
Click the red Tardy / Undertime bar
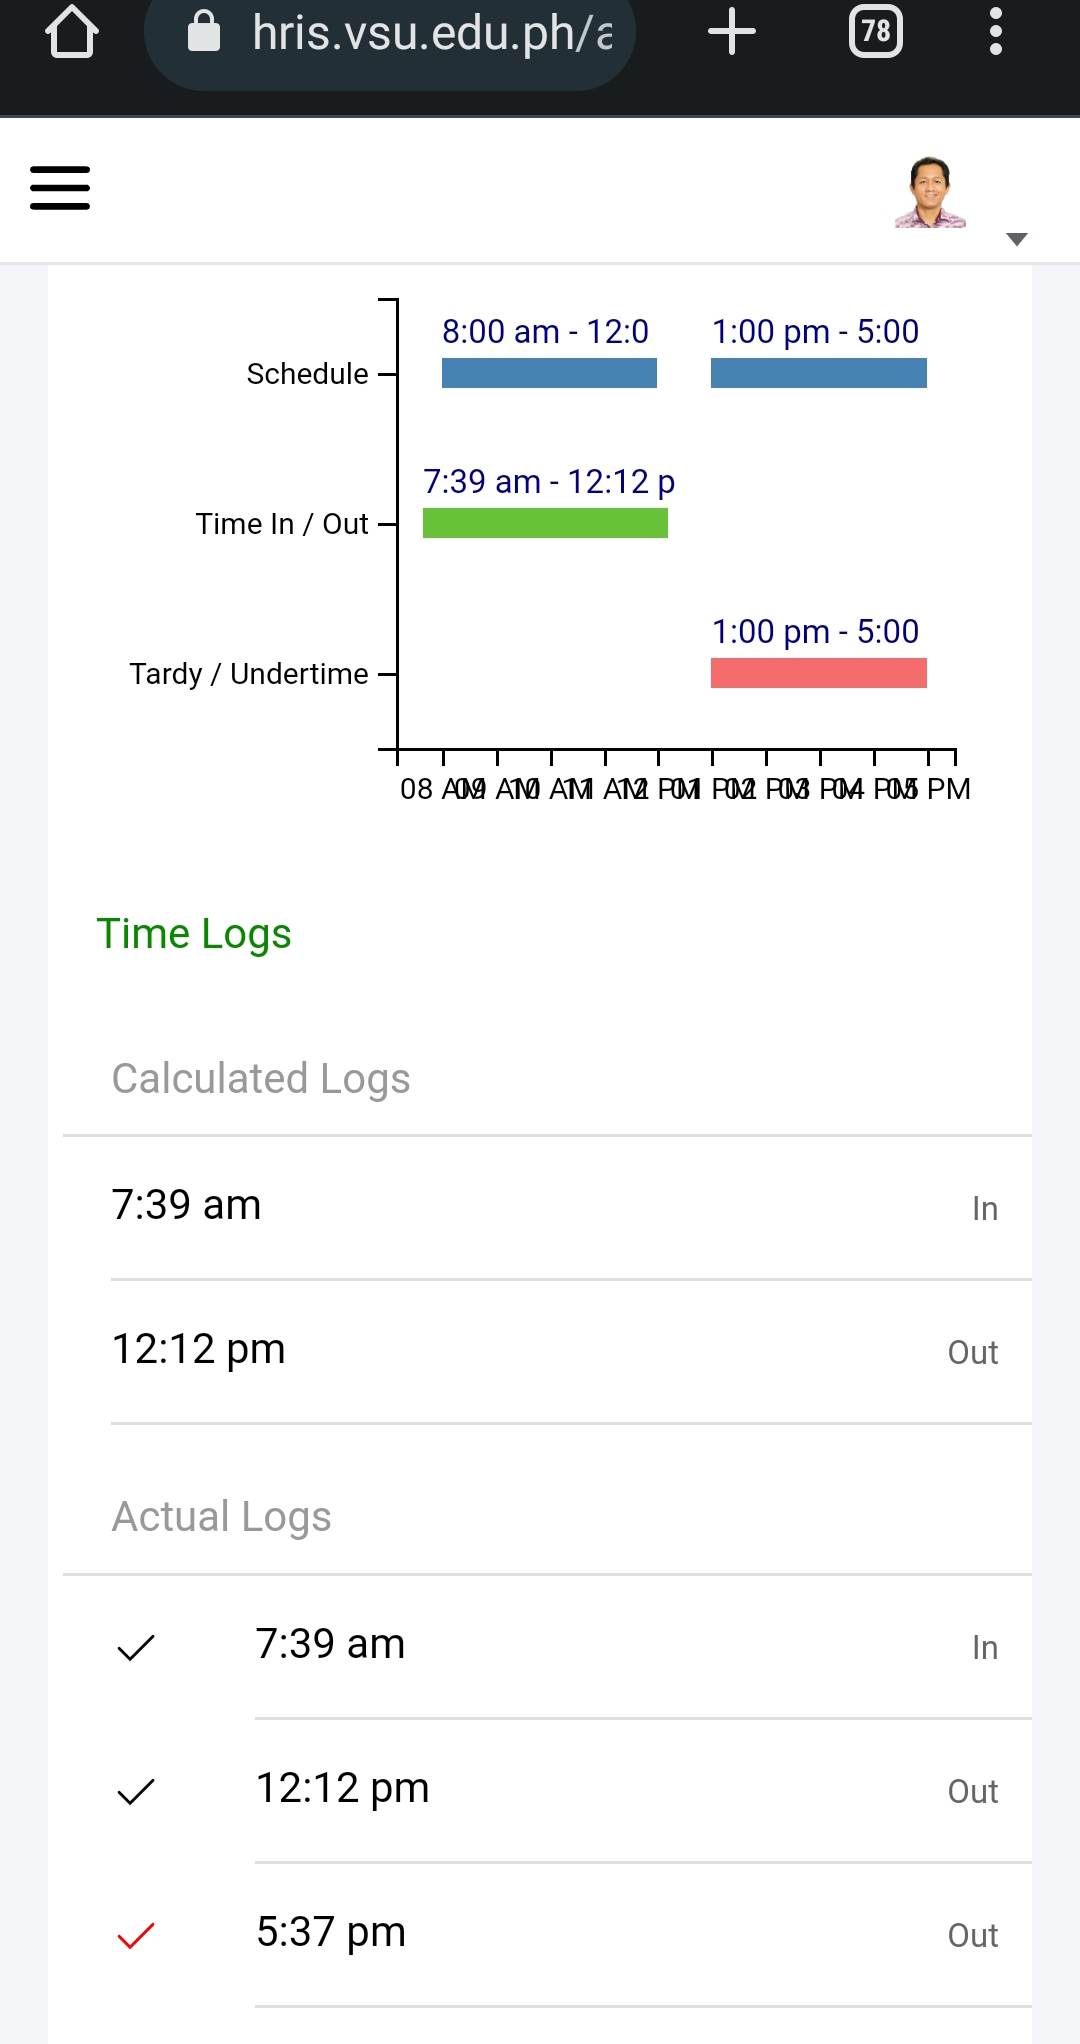click(x=818, y=673)
